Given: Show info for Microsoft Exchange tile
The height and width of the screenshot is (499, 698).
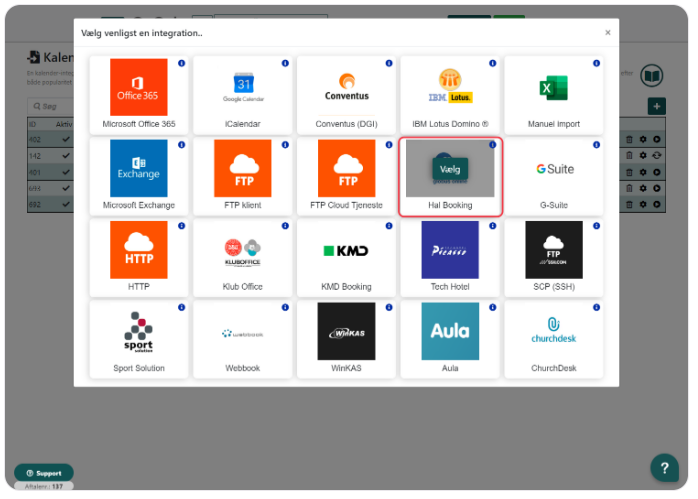Looking at the screenshot, I should click(181, 145).
